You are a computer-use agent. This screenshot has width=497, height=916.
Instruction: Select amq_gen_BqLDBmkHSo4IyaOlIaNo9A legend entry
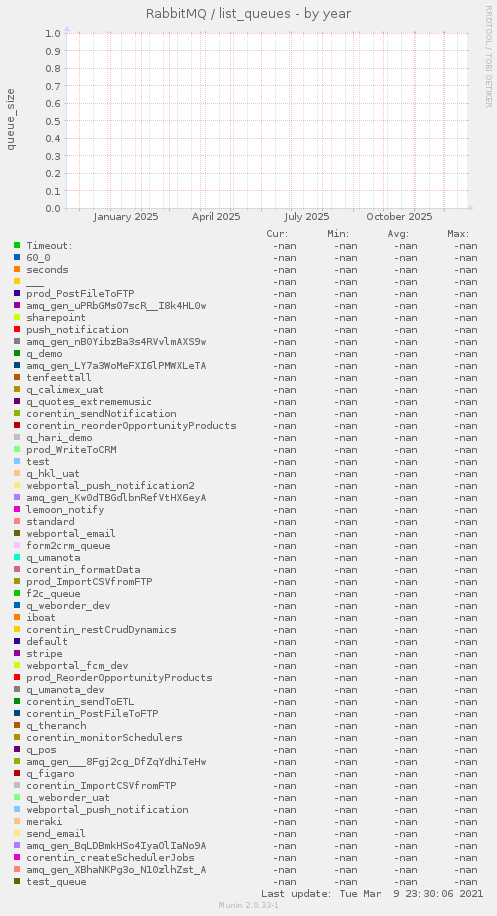[x=116, y=845]
